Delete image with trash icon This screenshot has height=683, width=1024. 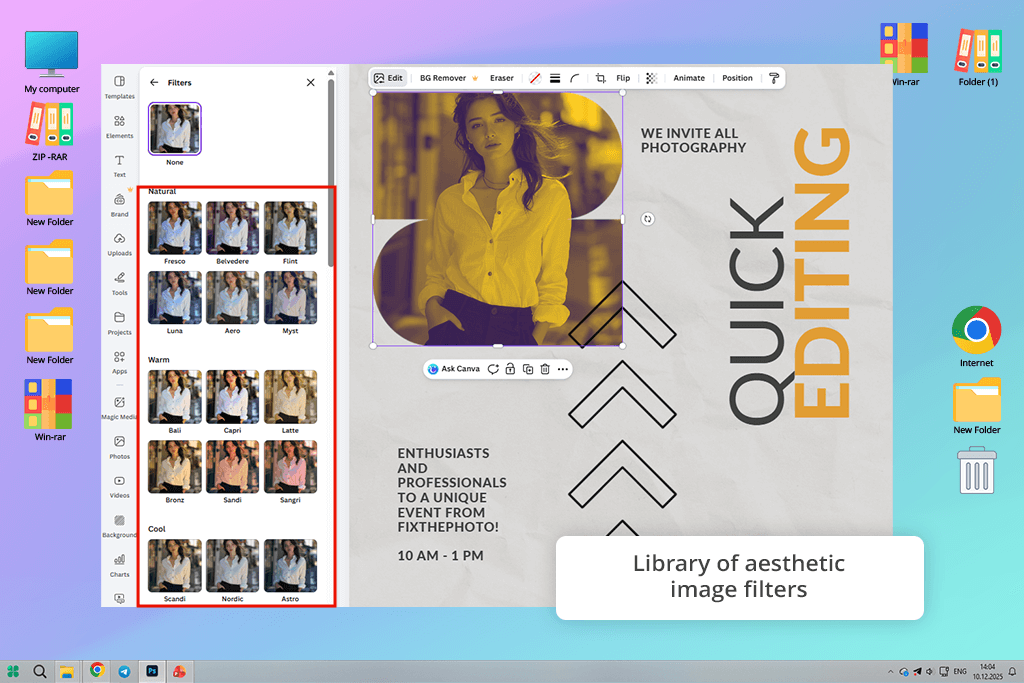click(545, 369)
